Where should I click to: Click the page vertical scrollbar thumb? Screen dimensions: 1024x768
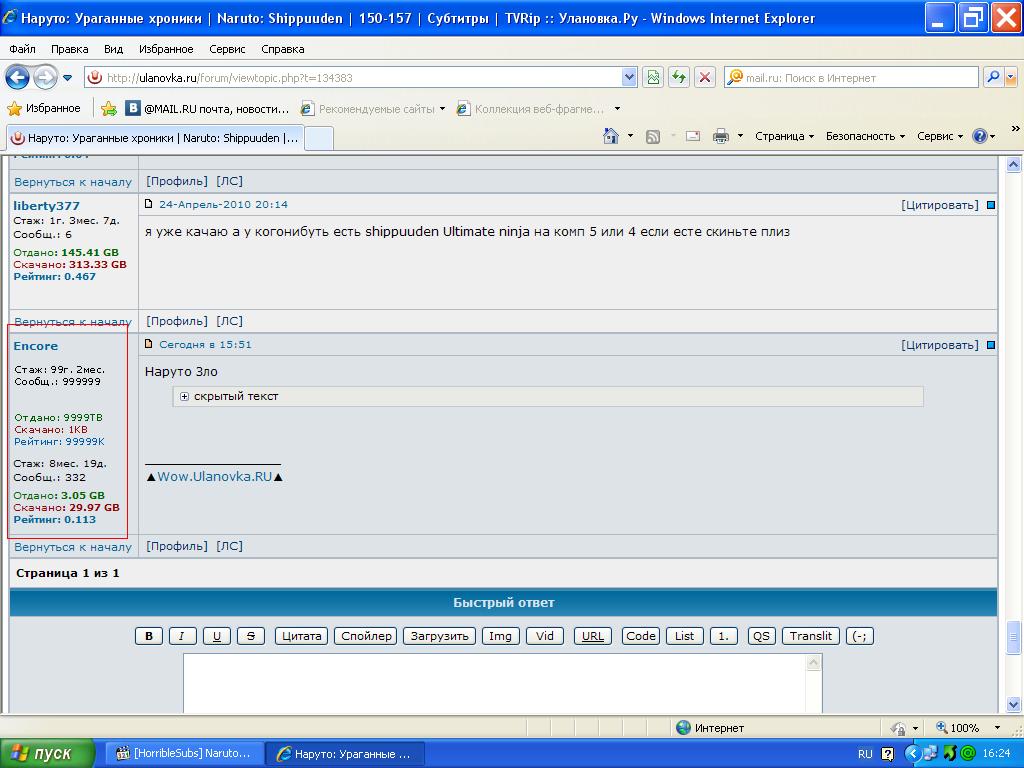tap(1013, 636)
